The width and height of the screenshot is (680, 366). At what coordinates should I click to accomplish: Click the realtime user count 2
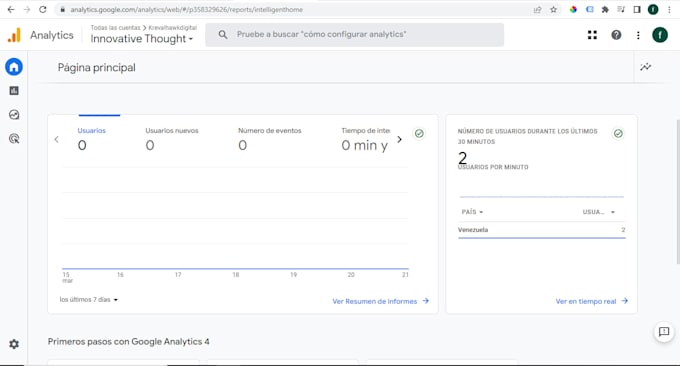point(462,157)
